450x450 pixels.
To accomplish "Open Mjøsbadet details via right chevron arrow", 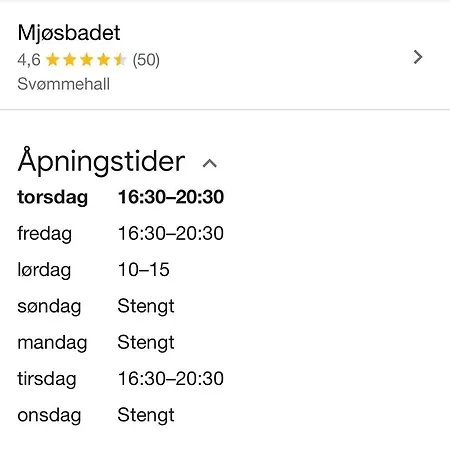I will pos(418,57).
